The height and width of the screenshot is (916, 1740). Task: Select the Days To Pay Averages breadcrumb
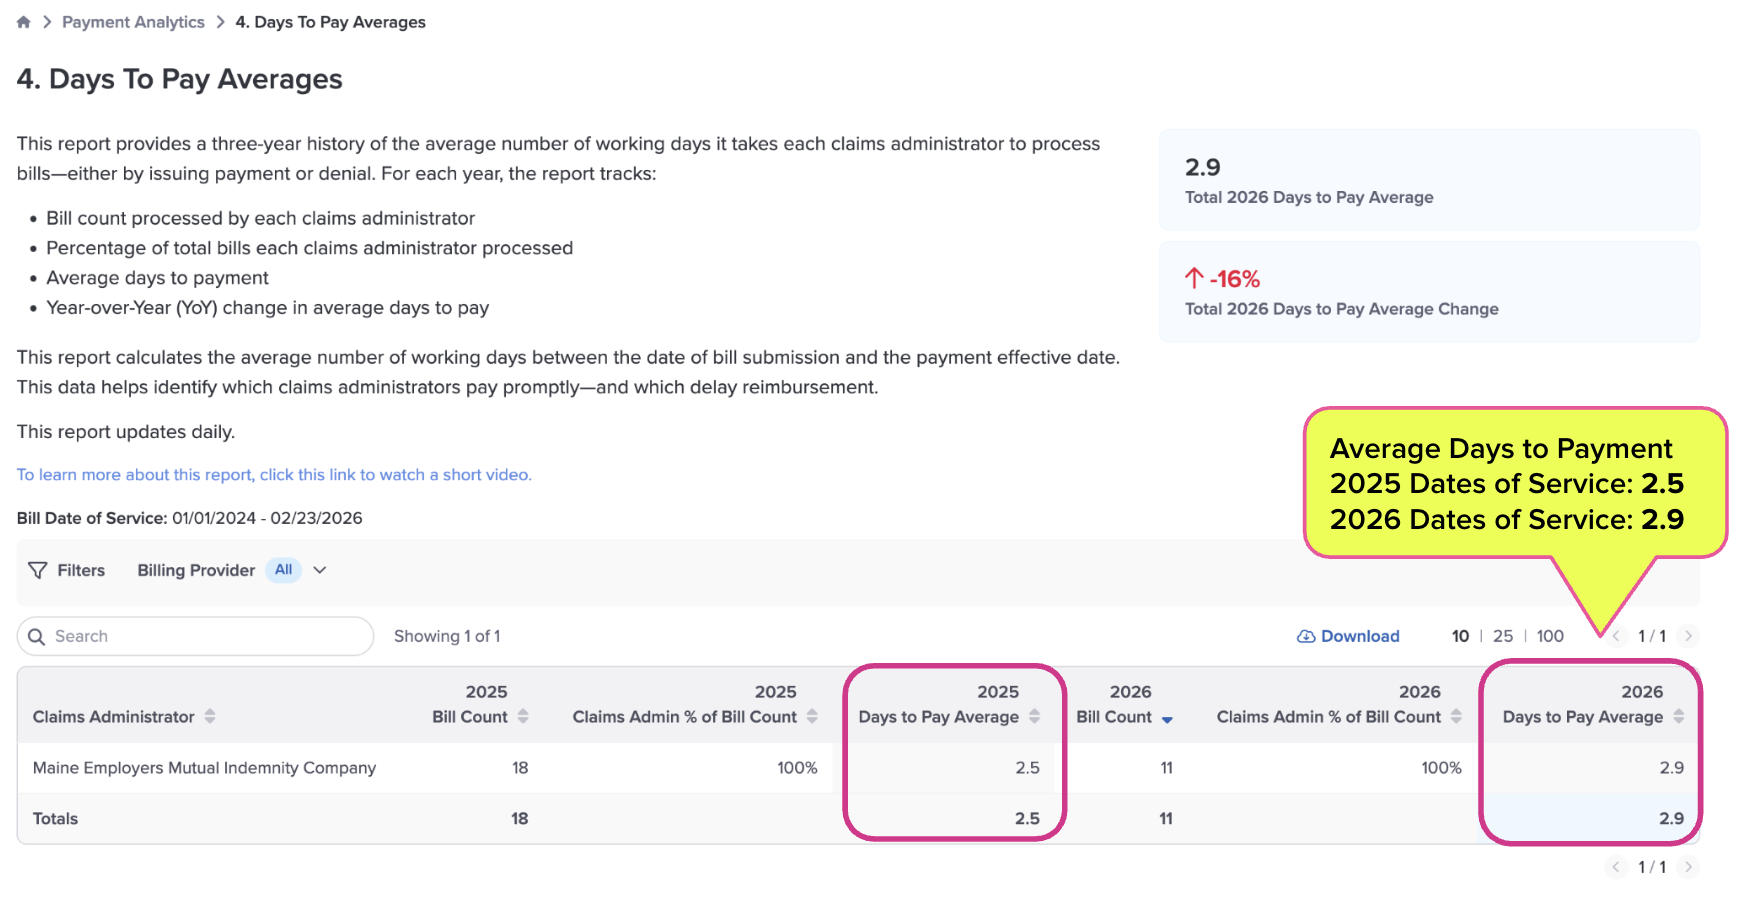(x=330, y=22)
